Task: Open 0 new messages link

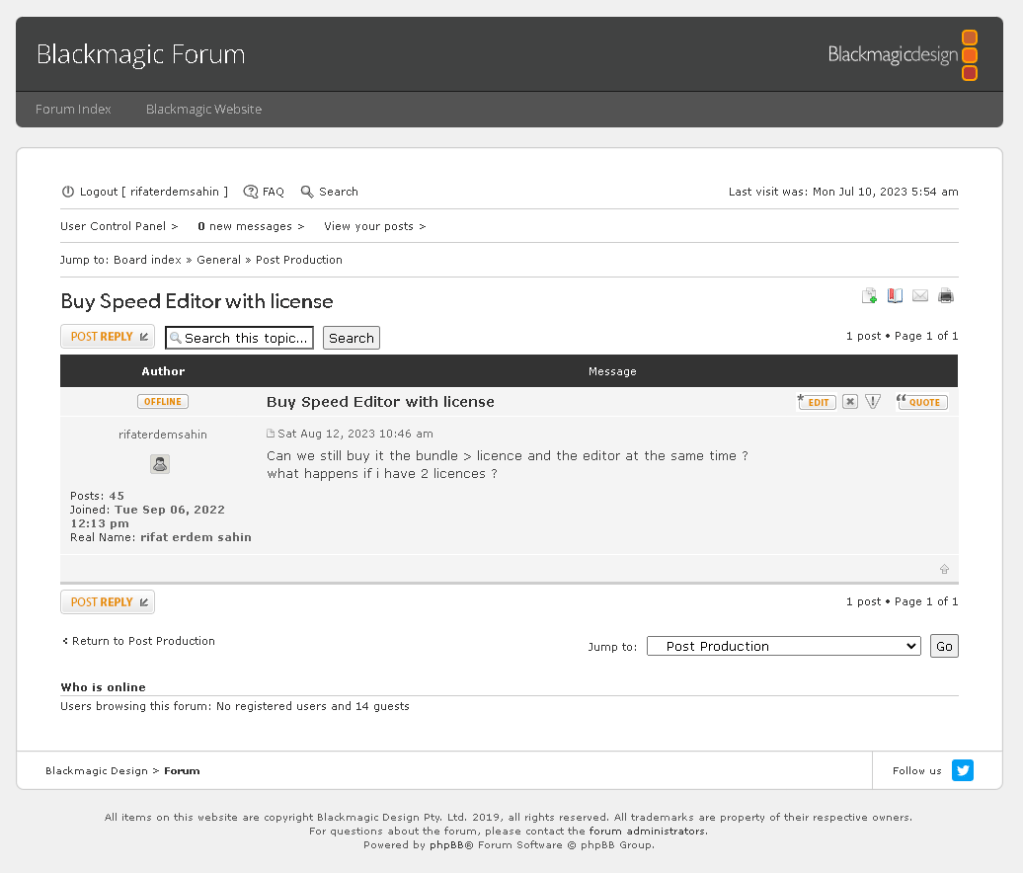Action: 251,226
